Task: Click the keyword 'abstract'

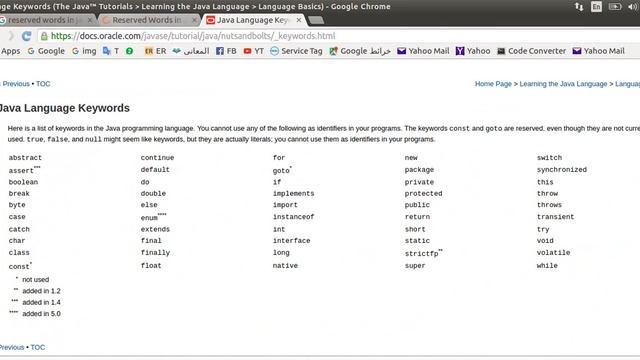Action: tap(25, 158)
